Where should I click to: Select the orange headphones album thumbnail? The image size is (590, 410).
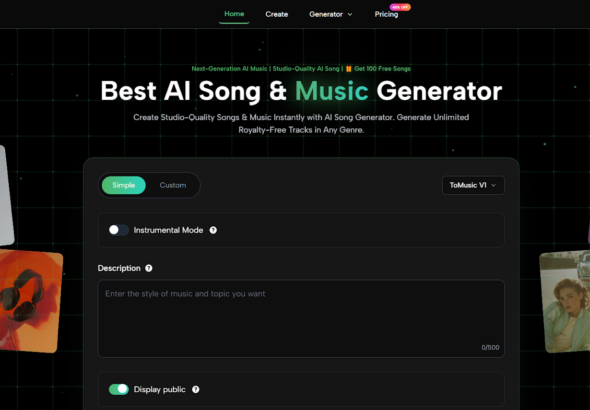pyautogui.click(x=29, y=301)
